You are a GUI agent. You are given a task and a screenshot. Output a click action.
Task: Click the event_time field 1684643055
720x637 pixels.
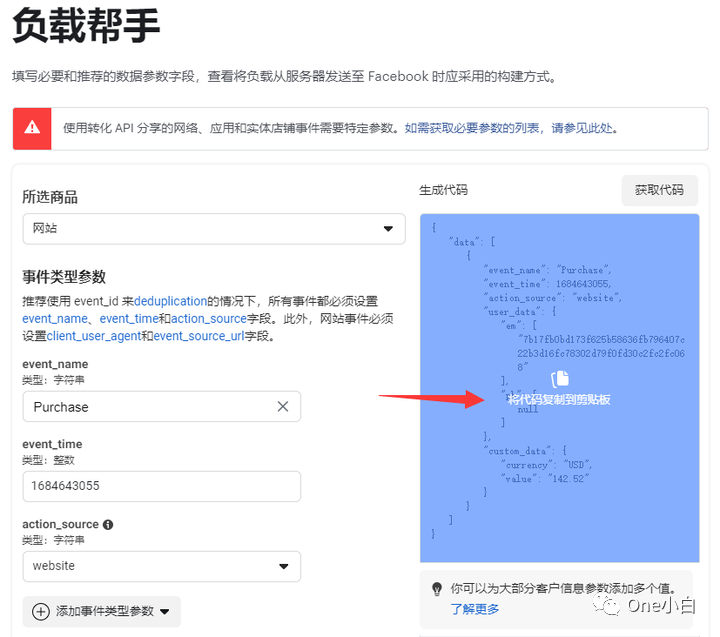(162, 486)
